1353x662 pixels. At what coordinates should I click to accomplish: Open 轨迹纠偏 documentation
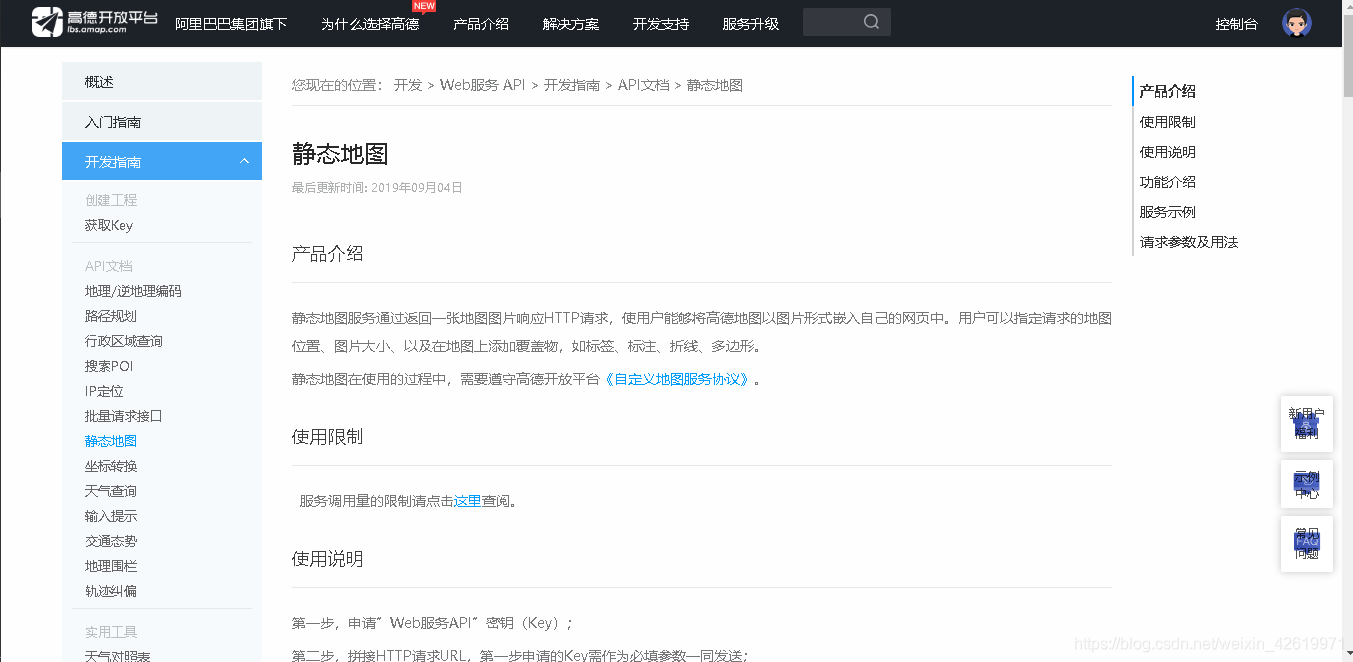coord(111,591)
